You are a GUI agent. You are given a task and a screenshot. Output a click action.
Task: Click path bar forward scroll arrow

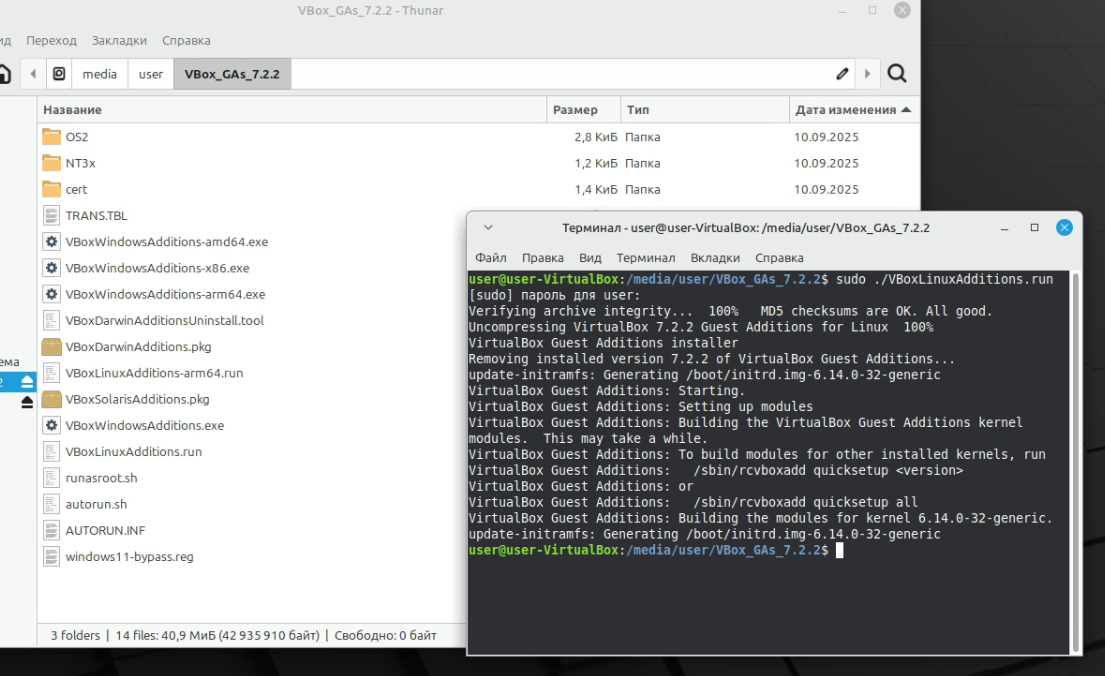tap(867, 74)
